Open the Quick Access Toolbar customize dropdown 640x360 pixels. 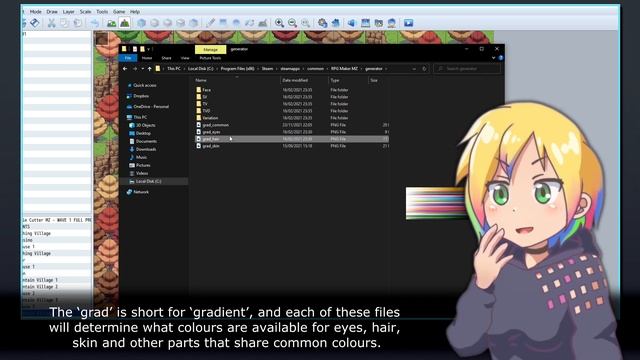(149, 49)
